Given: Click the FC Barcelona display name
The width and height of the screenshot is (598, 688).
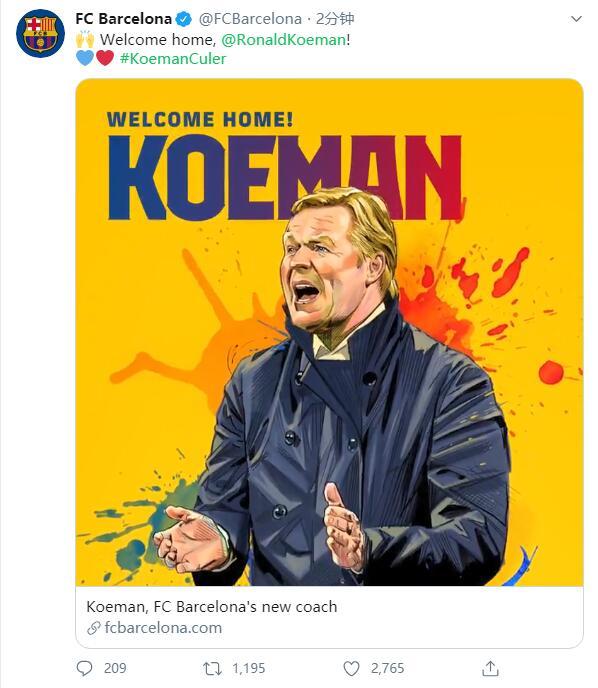Looking at the screenshot, I should pyautogui.click(x=124, y=19).
